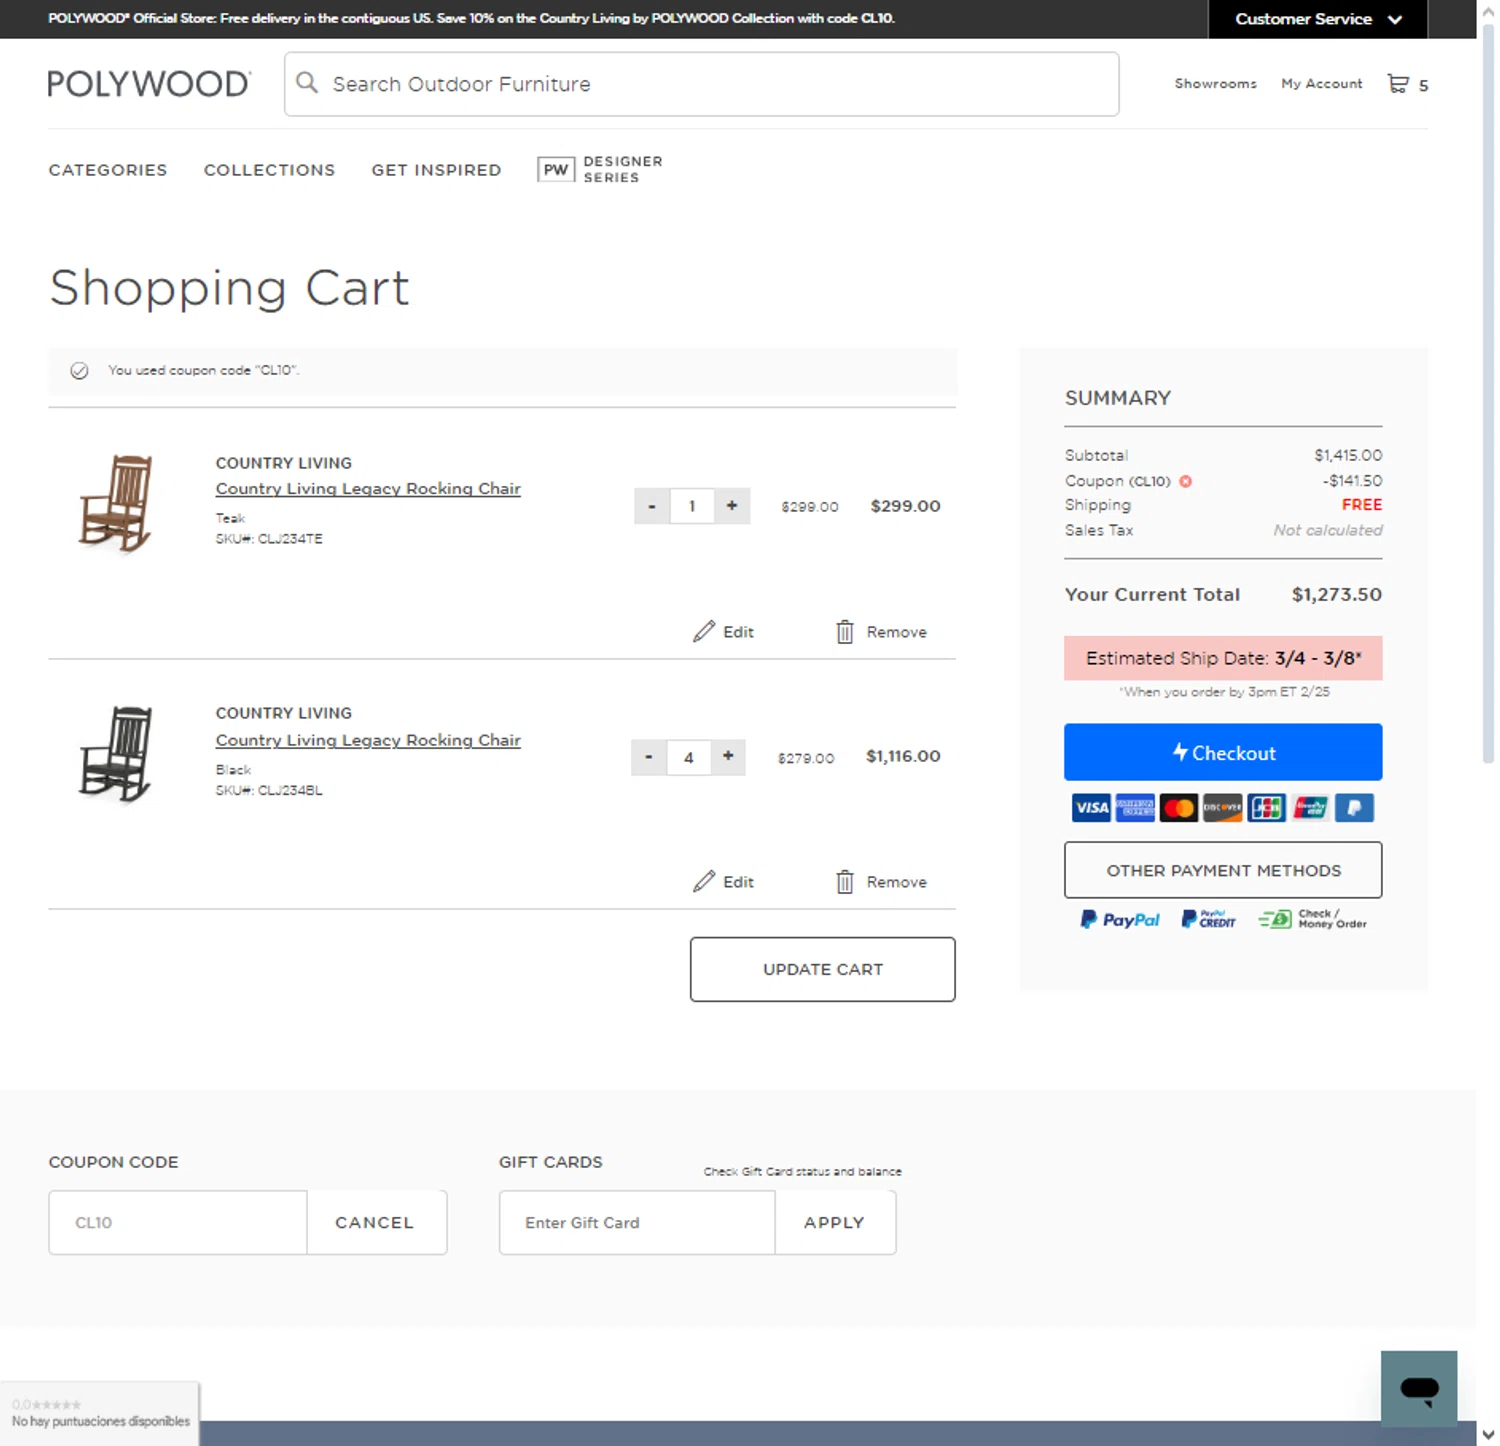Click the JCB card icon

click(1266, 808)
